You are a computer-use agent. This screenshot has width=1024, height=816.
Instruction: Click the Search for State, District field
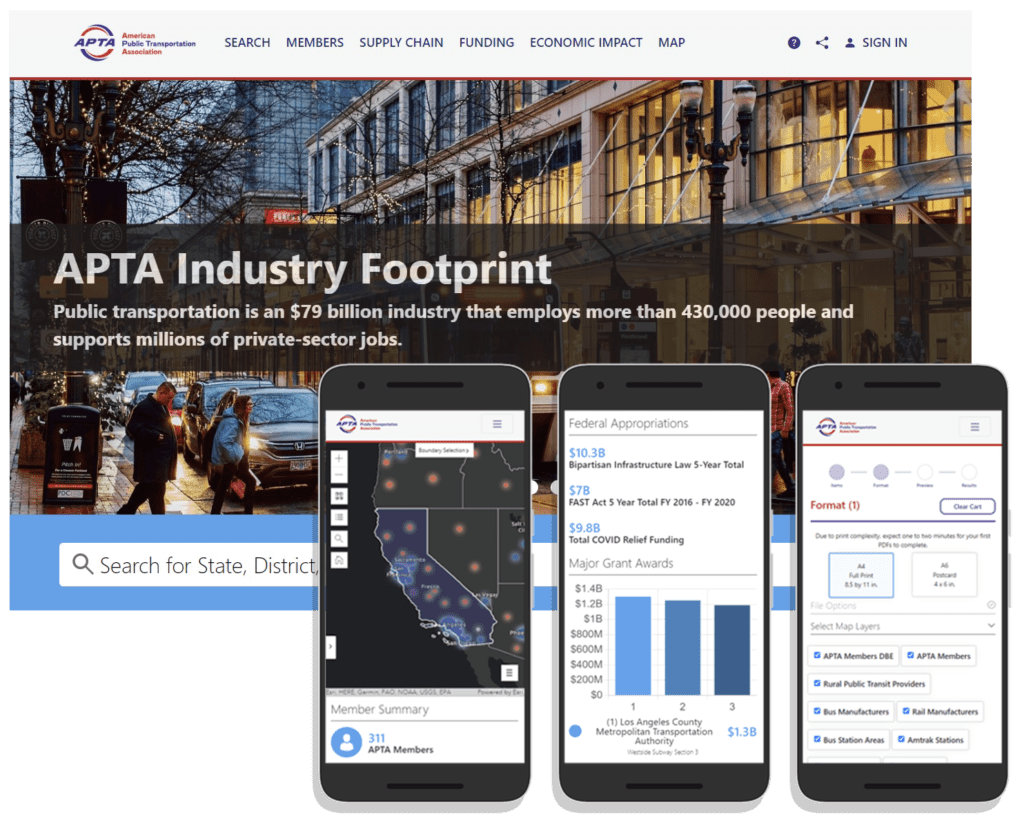(191, 565)
